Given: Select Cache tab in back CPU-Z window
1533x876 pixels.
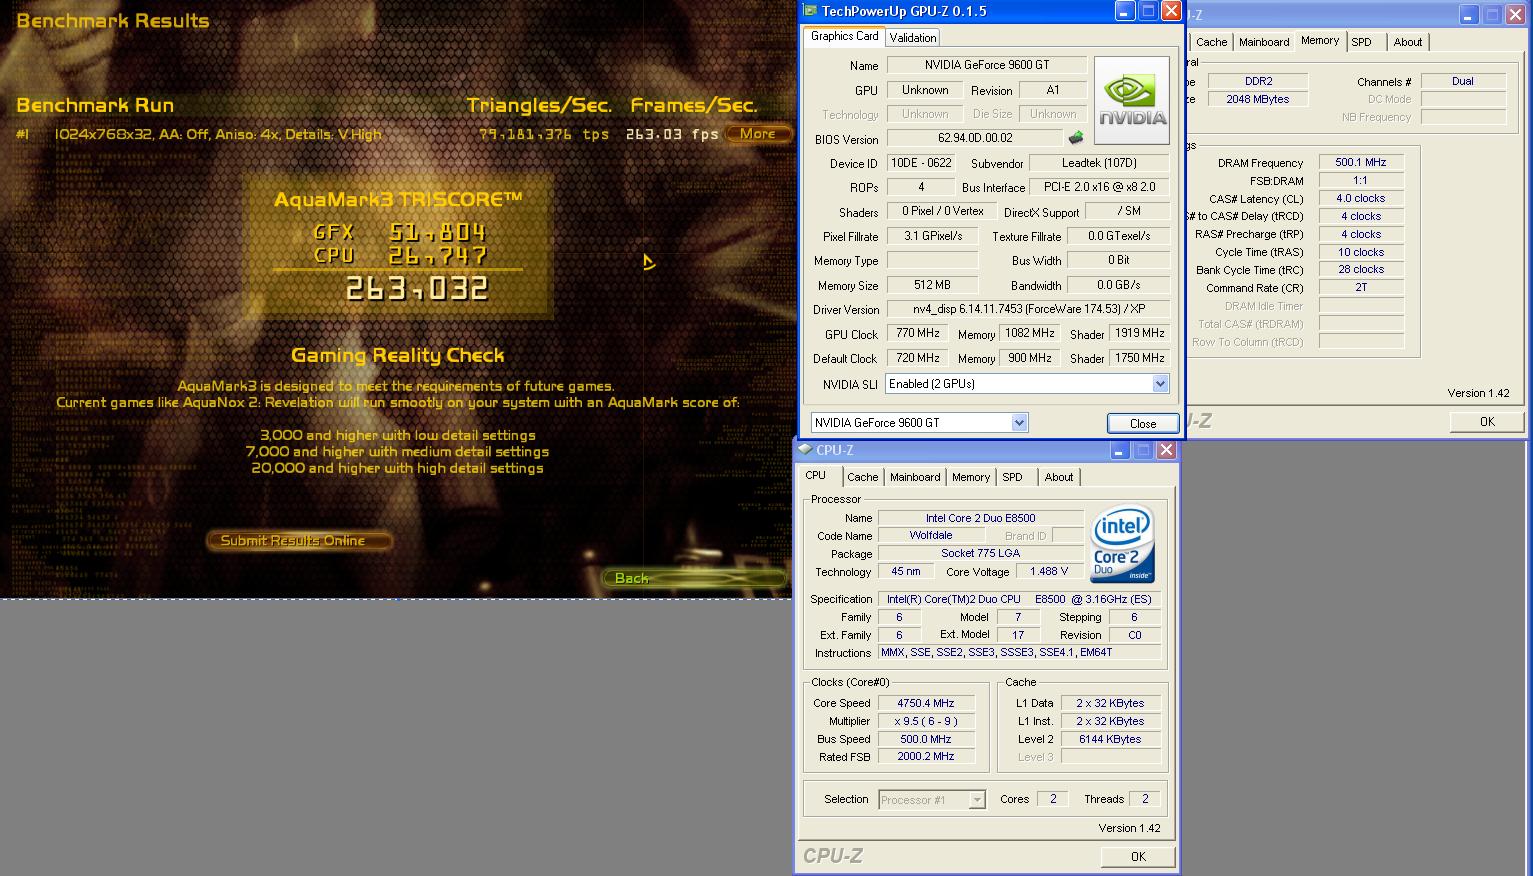Looking at the screenshot, I should click(x=1211, y=42).
